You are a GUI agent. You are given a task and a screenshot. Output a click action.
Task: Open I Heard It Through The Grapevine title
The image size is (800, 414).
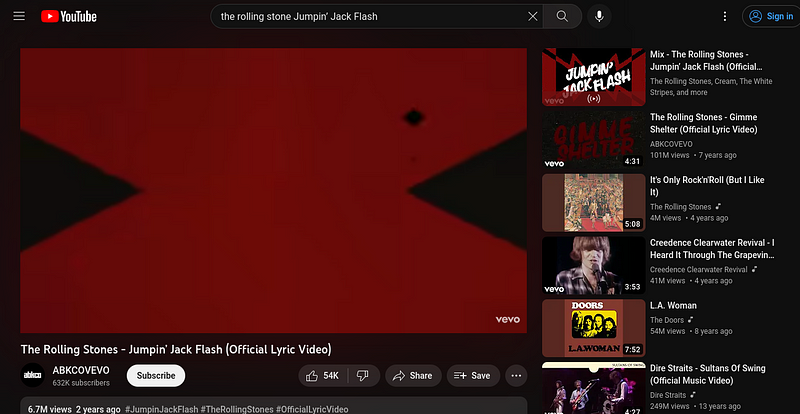[x=712, y=249]
